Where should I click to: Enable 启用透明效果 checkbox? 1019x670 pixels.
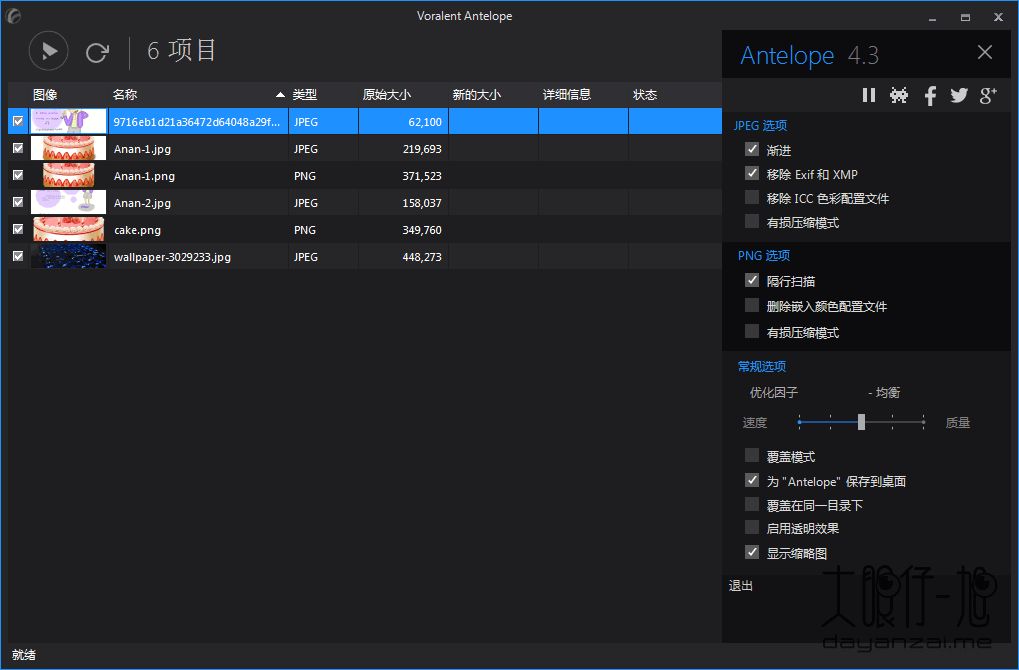pos(752,527)
